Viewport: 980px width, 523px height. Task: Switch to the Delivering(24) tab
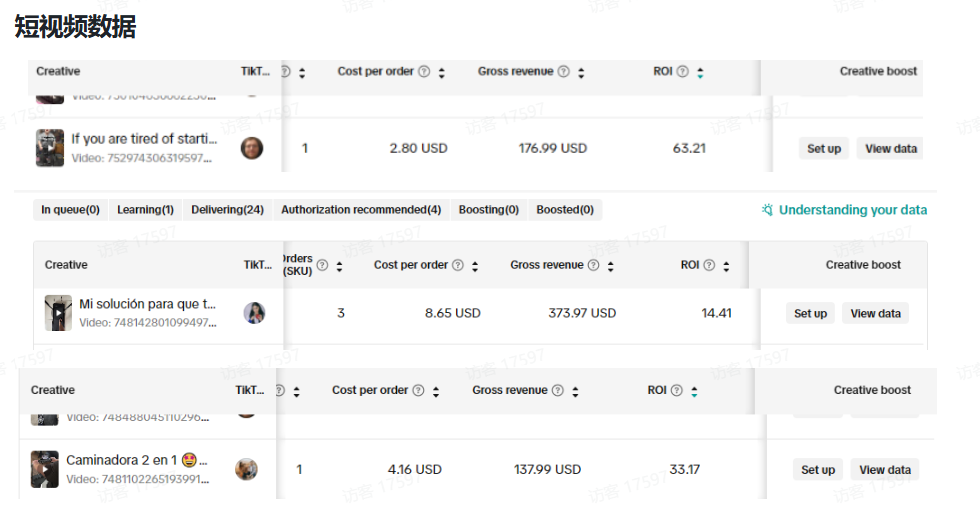227,210
